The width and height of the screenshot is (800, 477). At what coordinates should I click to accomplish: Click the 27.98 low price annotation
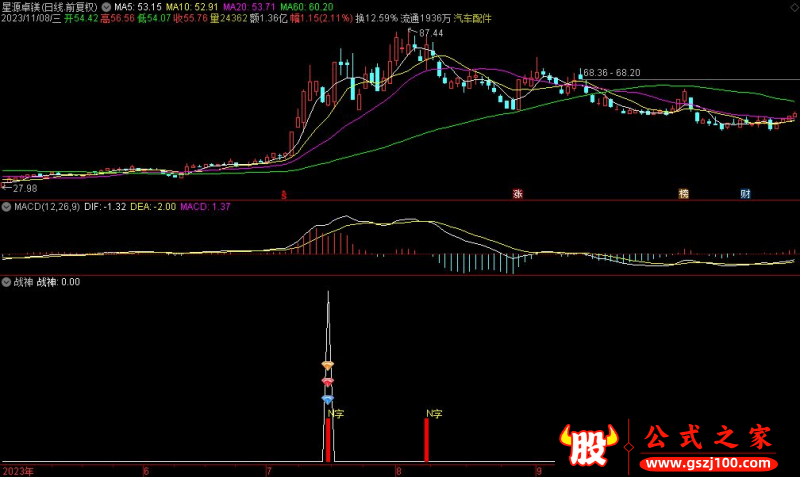pos(25,188)
